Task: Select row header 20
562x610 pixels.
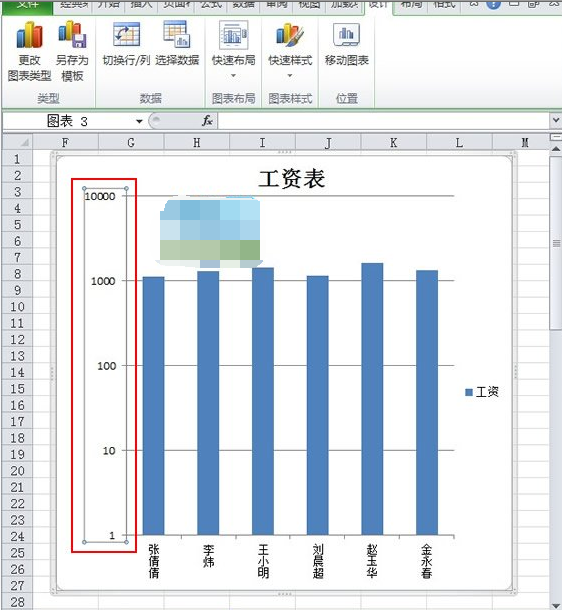Action: coord(17,471)
